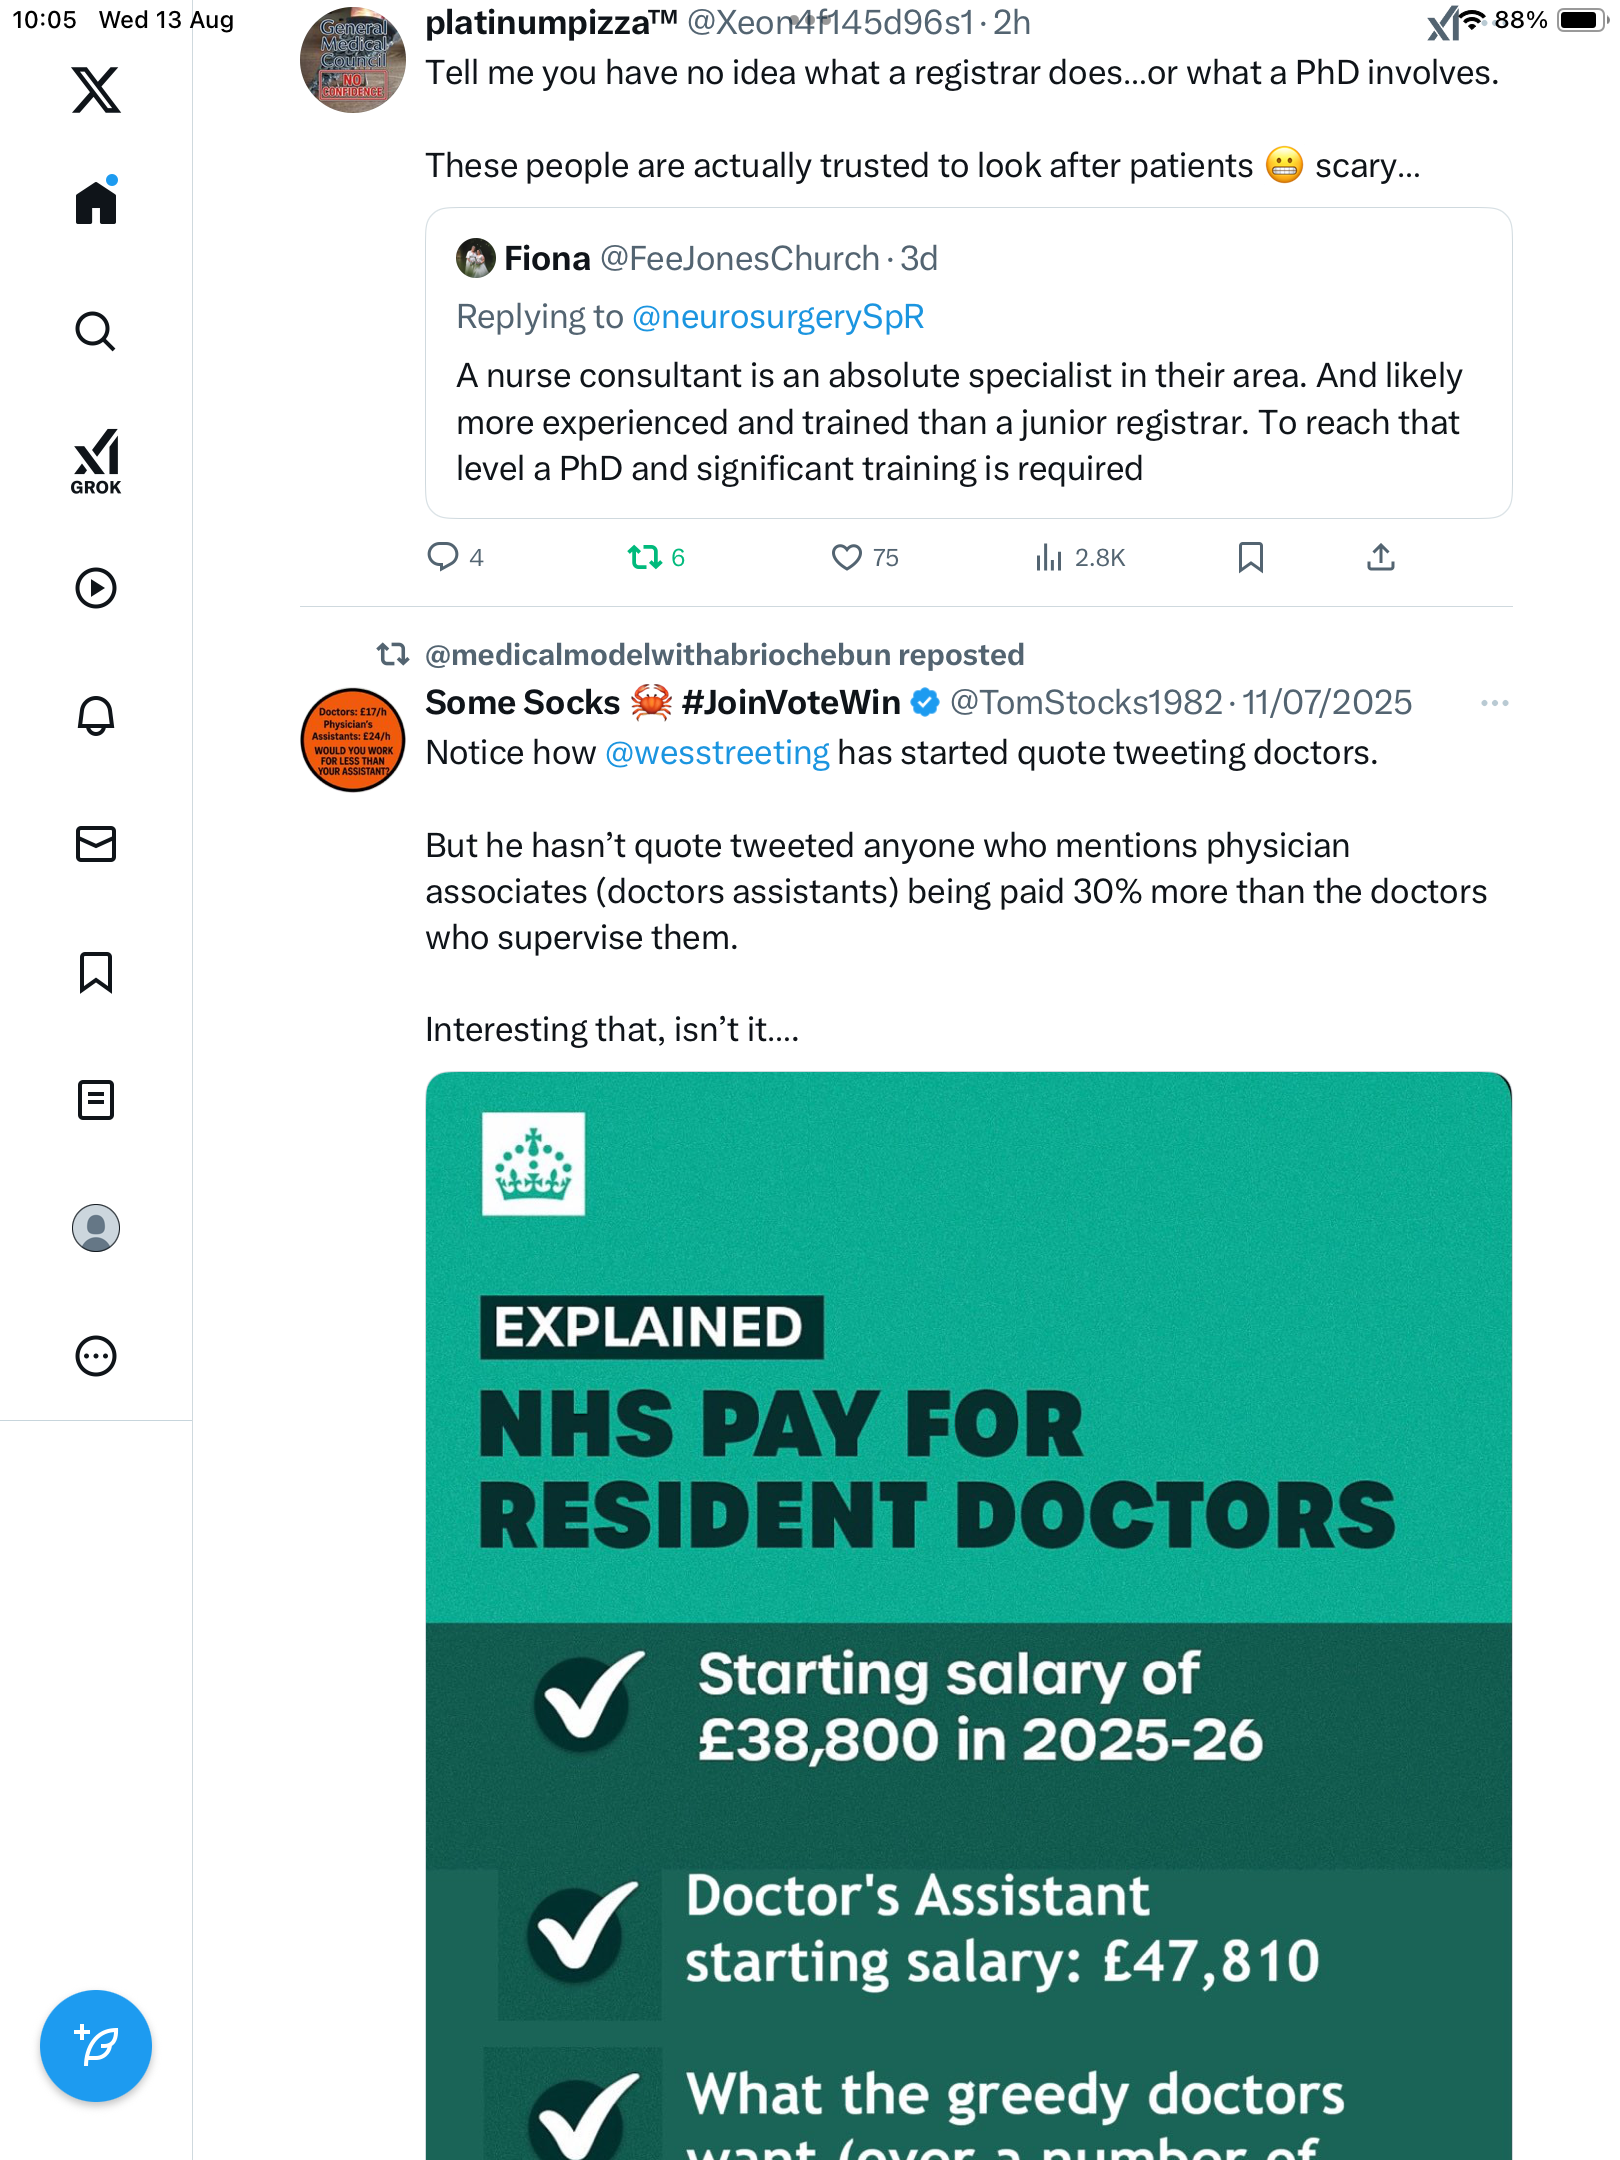The width and height of the screenshot is (1620, 2160).
Task: Open Grok assistant in sidebar
Action: click(x=96, y=461)
